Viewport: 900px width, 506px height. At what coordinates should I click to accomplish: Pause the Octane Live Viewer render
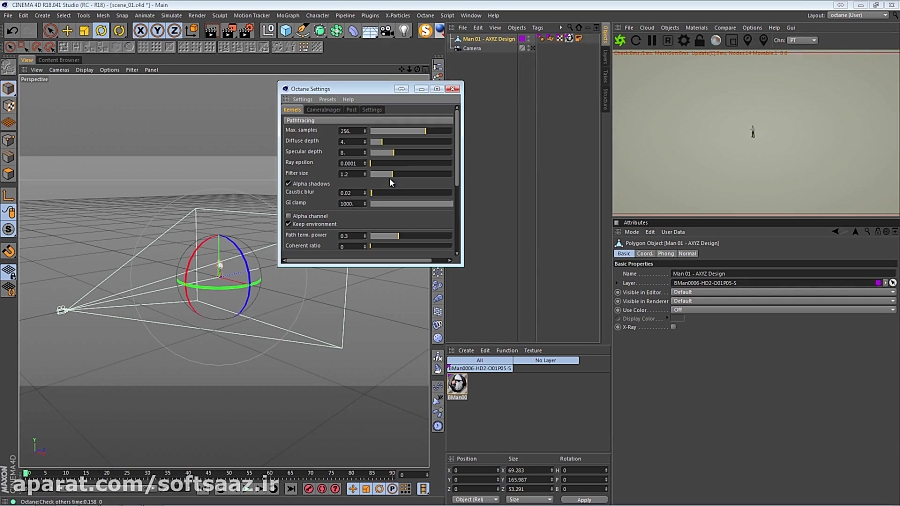[x=652, y=40]
